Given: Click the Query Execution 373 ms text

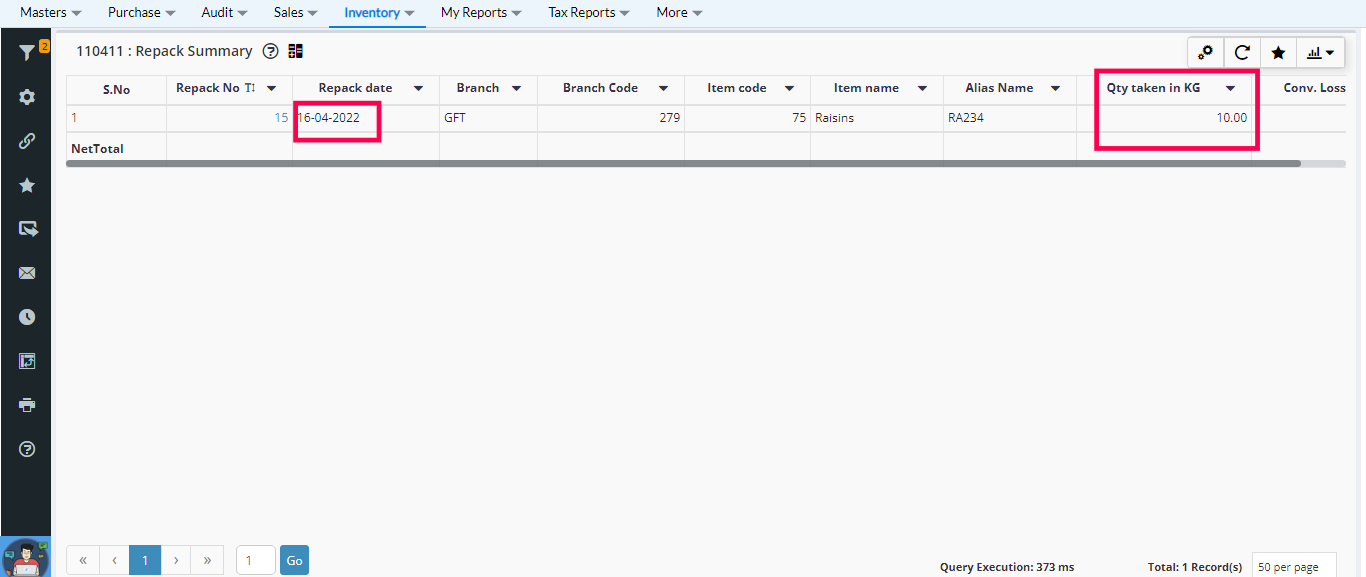Looking at the screenshot, I should 1007,567.
